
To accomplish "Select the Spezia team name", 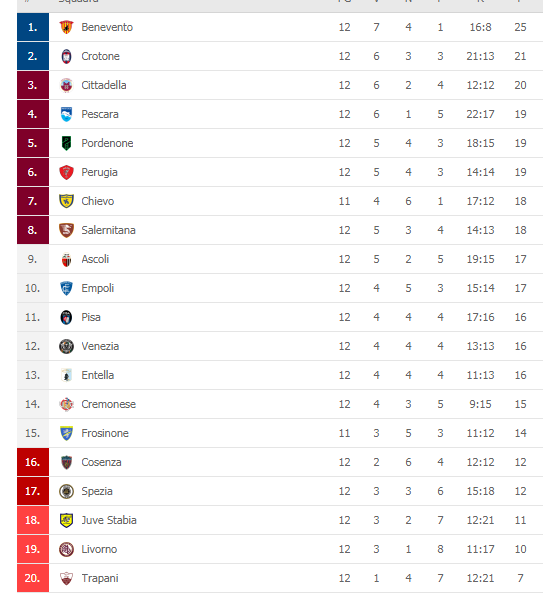I will coord(97,491).
